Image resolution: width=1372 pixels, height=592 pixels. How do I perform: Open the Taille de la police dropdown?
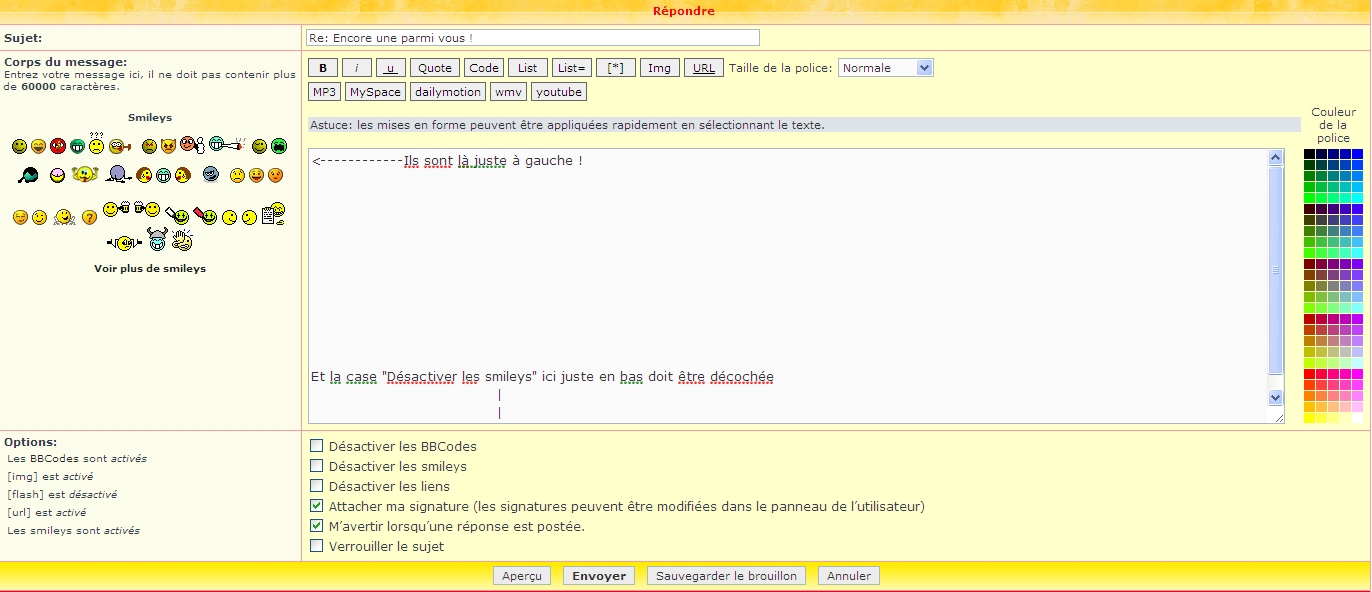(x=885, y=68)
